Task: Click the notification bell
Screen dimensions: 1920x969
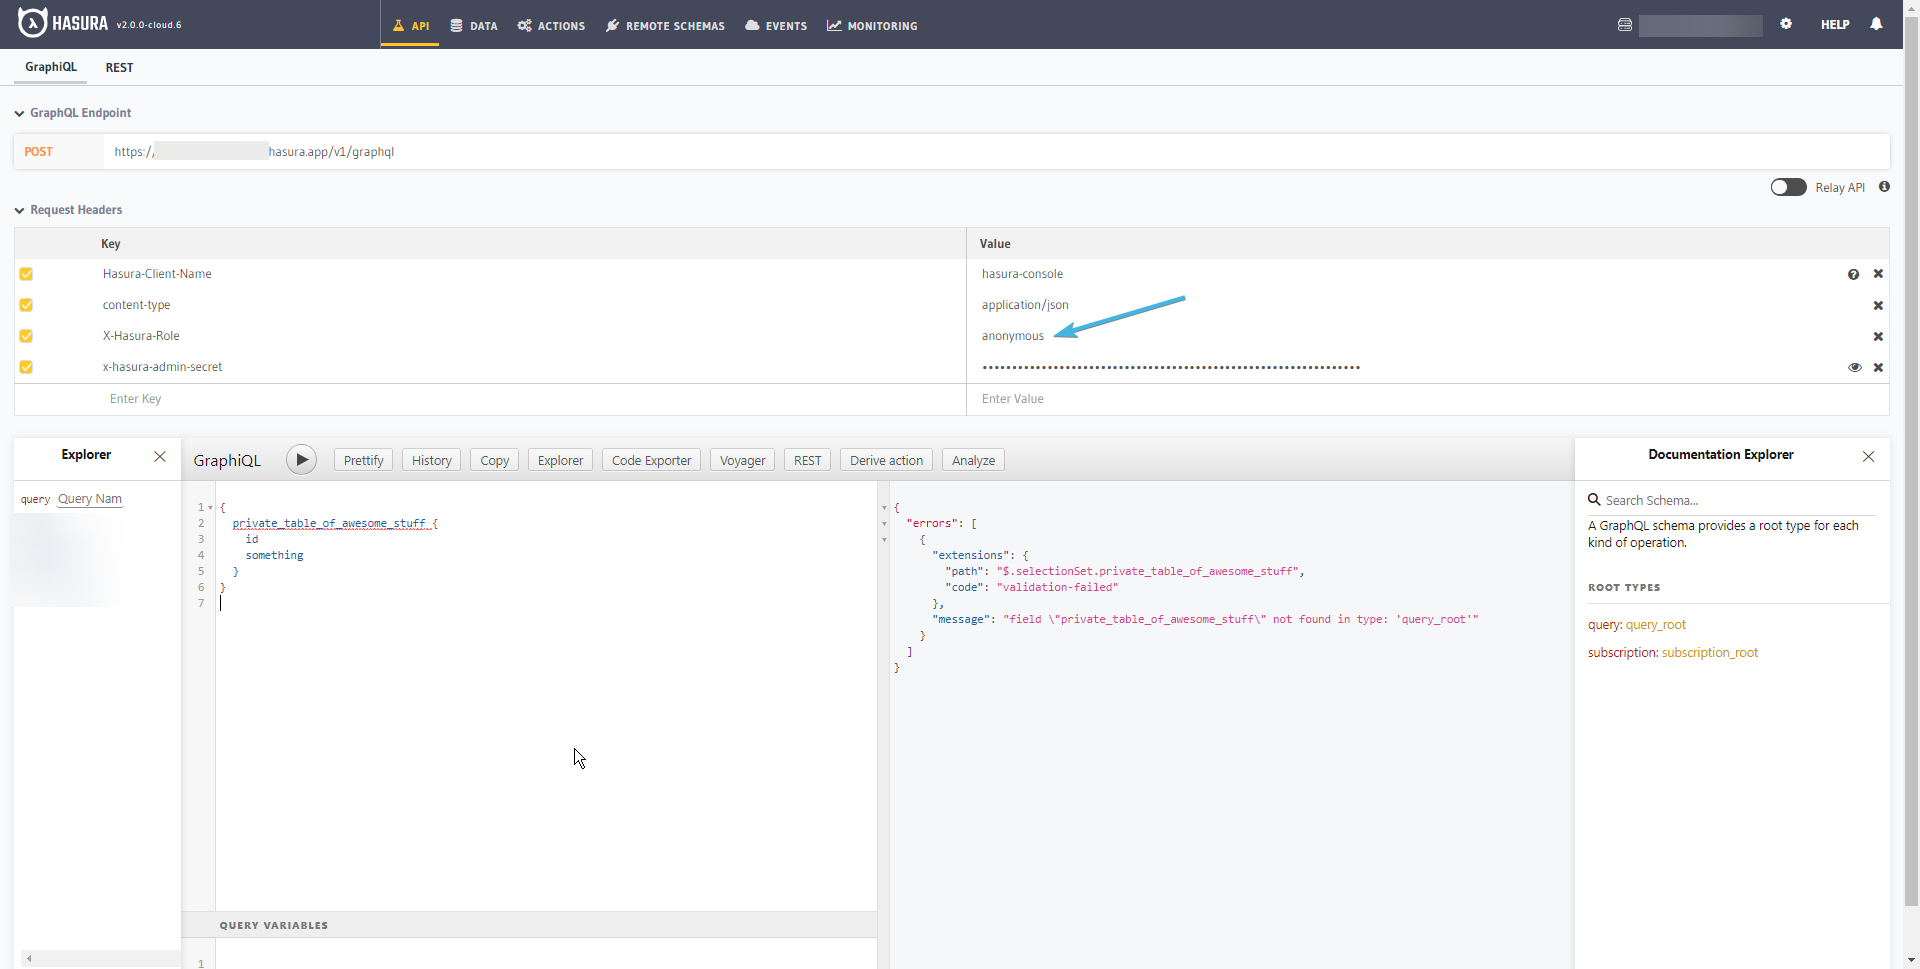Action: coord(1876,24)
